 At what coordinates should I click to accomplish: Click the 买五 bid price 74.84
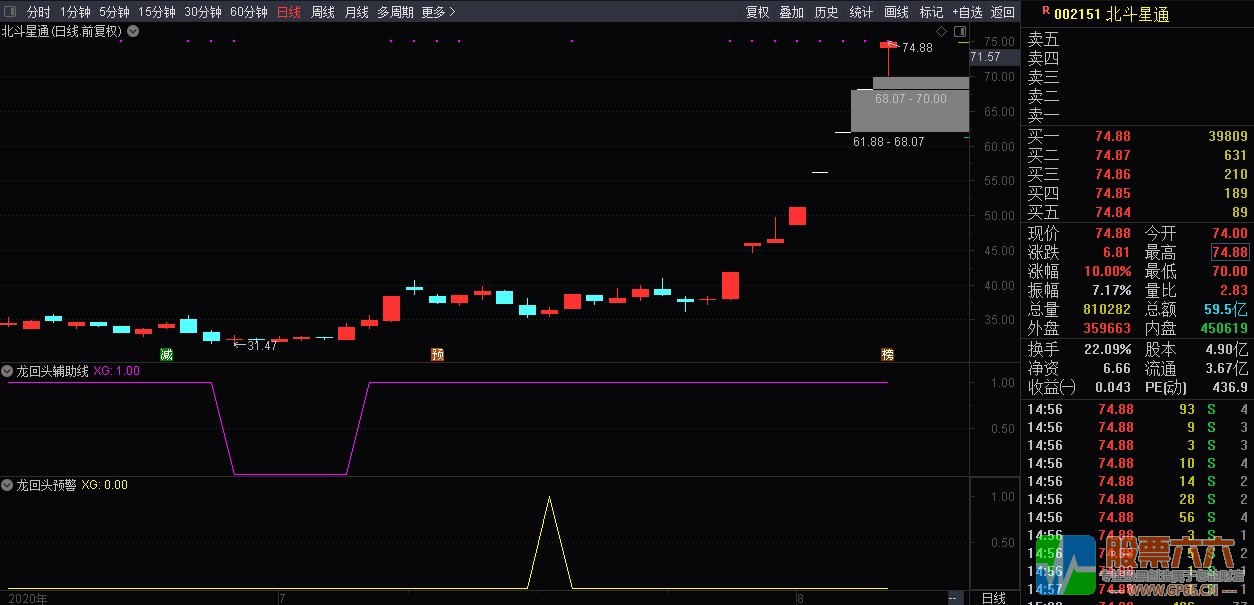[1112, 212]
